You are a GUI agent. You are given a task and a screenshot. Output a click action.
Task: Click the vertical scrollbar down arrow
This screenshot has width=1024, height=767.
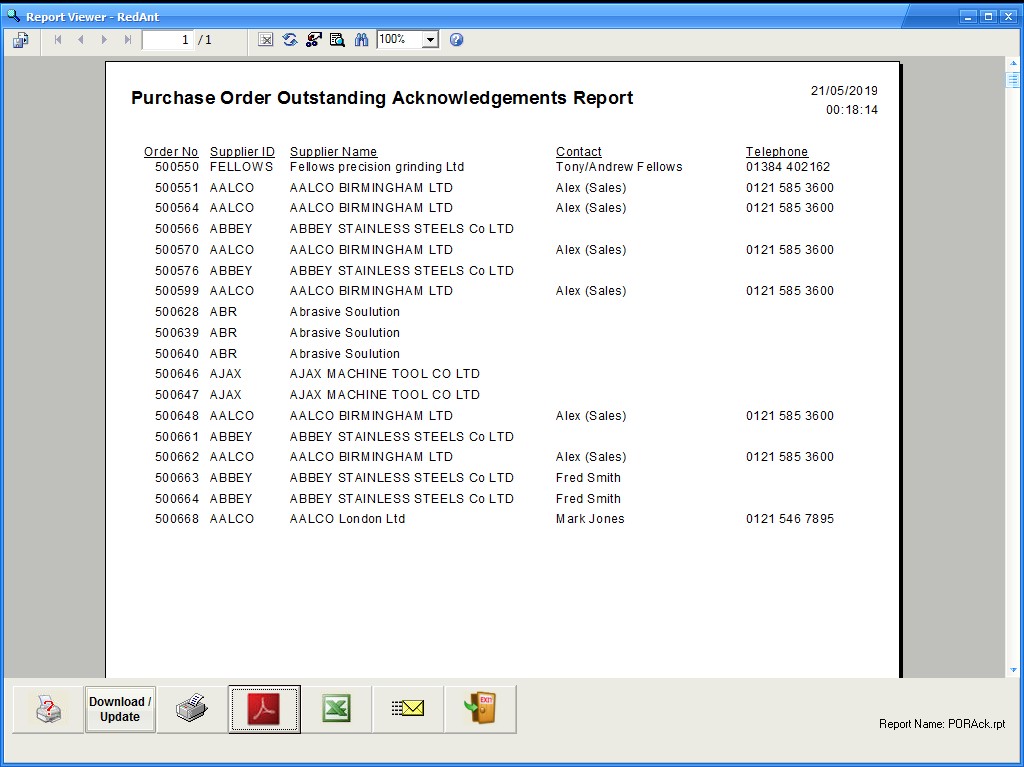pos(1013,670)
